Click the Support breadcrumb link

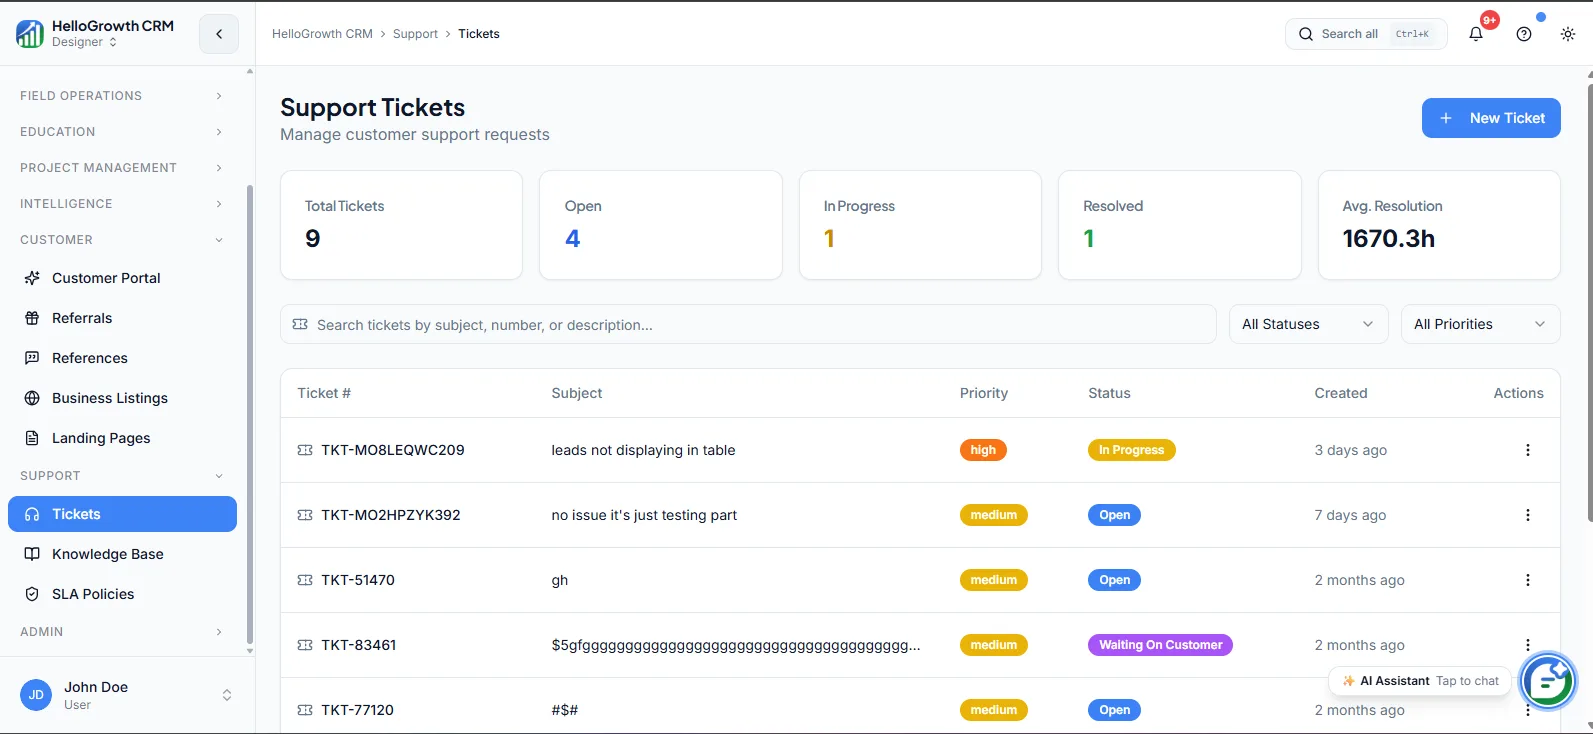[x=415, y=34]
